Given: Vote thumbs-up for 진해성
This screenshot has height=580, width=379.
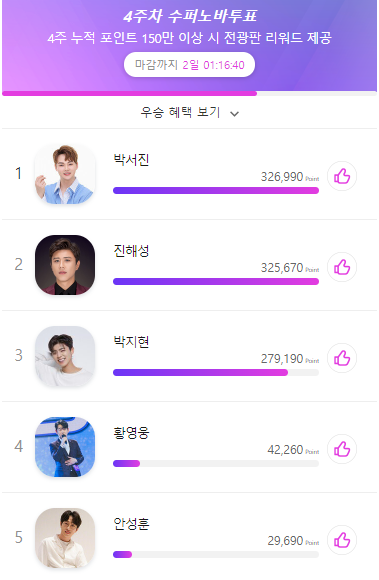Looking at the screenshot, I should 342,267.
